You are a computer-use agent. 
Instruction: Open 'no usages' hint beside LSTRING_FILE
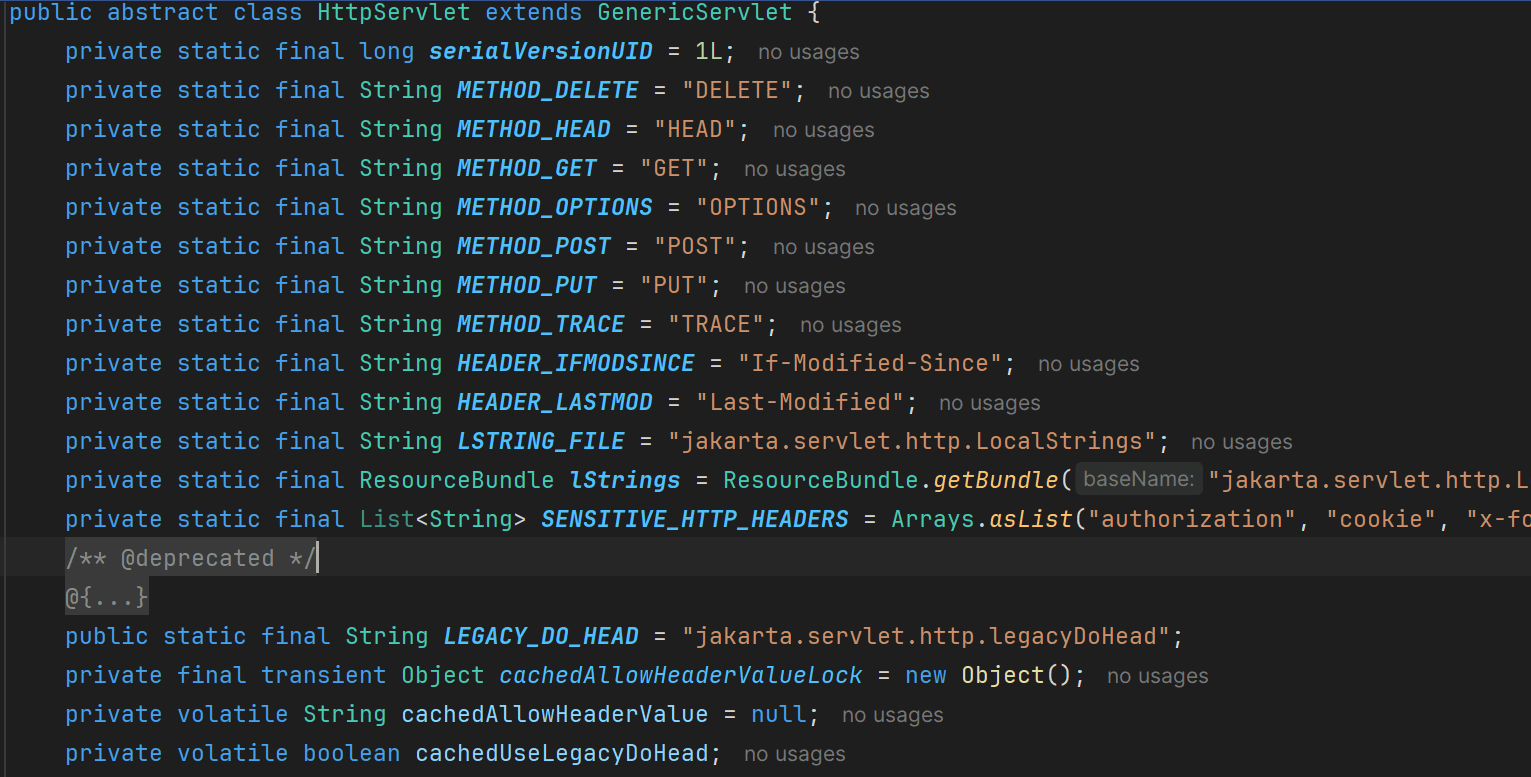pos(1241,442)
